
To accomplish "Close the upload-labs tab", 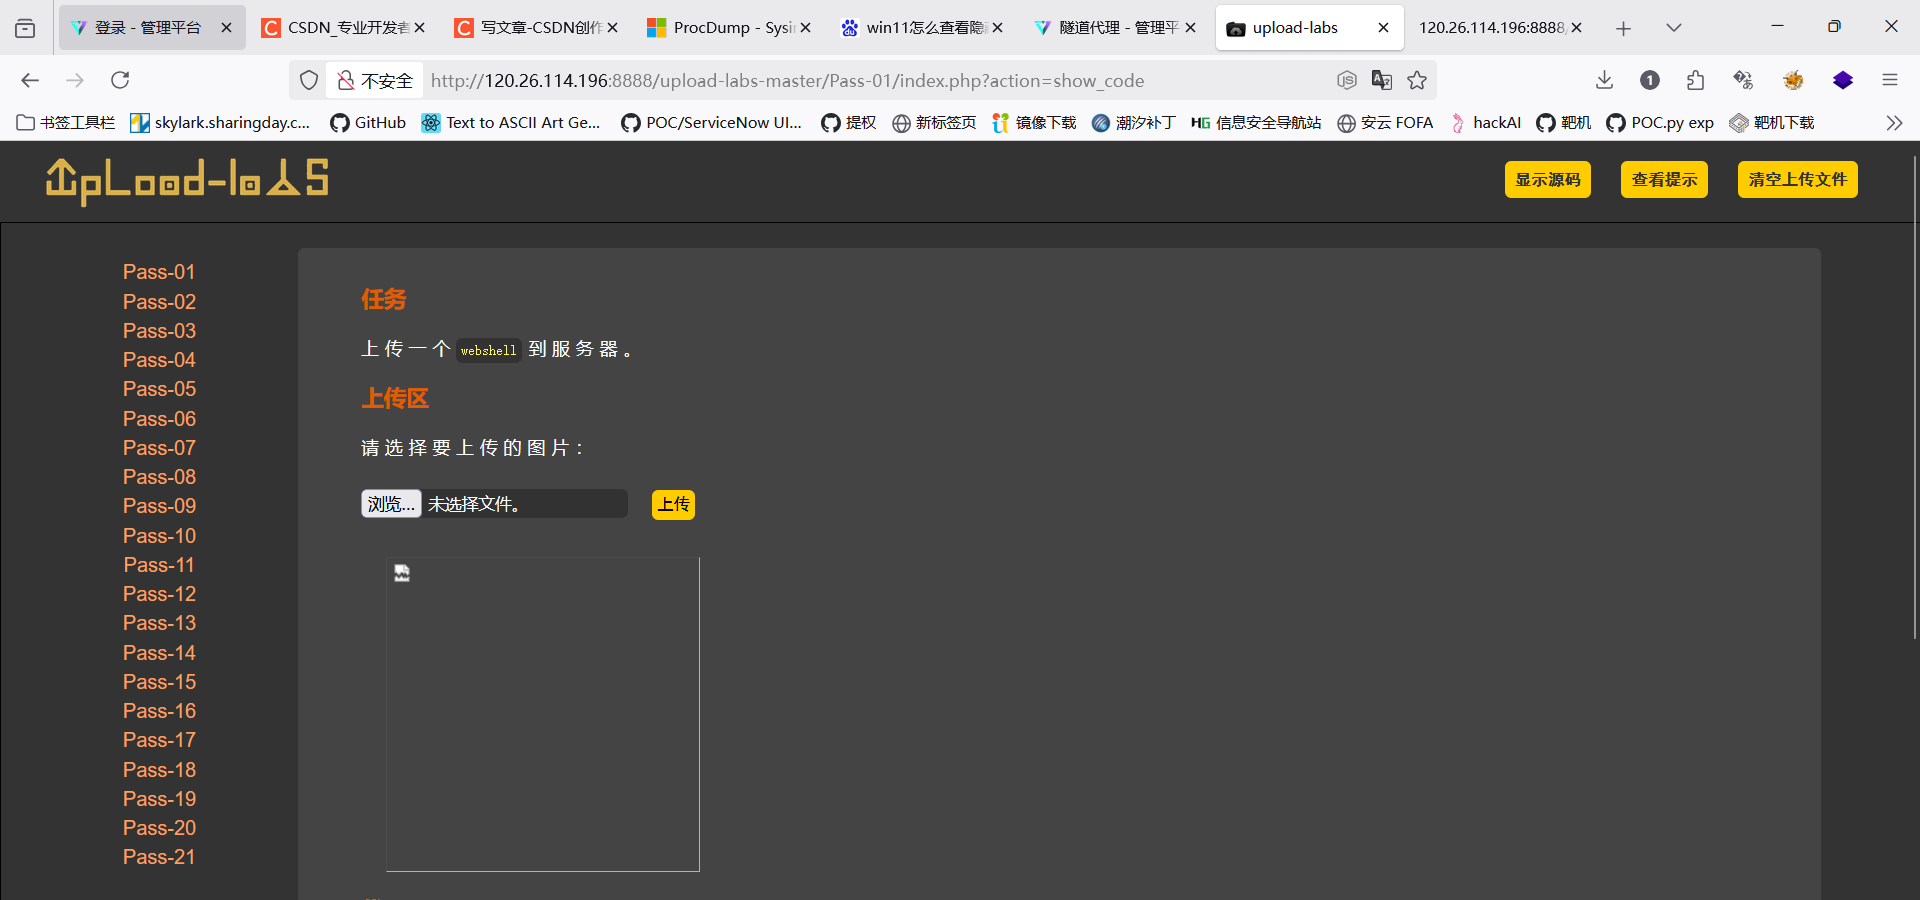I will coord(1383,28).
